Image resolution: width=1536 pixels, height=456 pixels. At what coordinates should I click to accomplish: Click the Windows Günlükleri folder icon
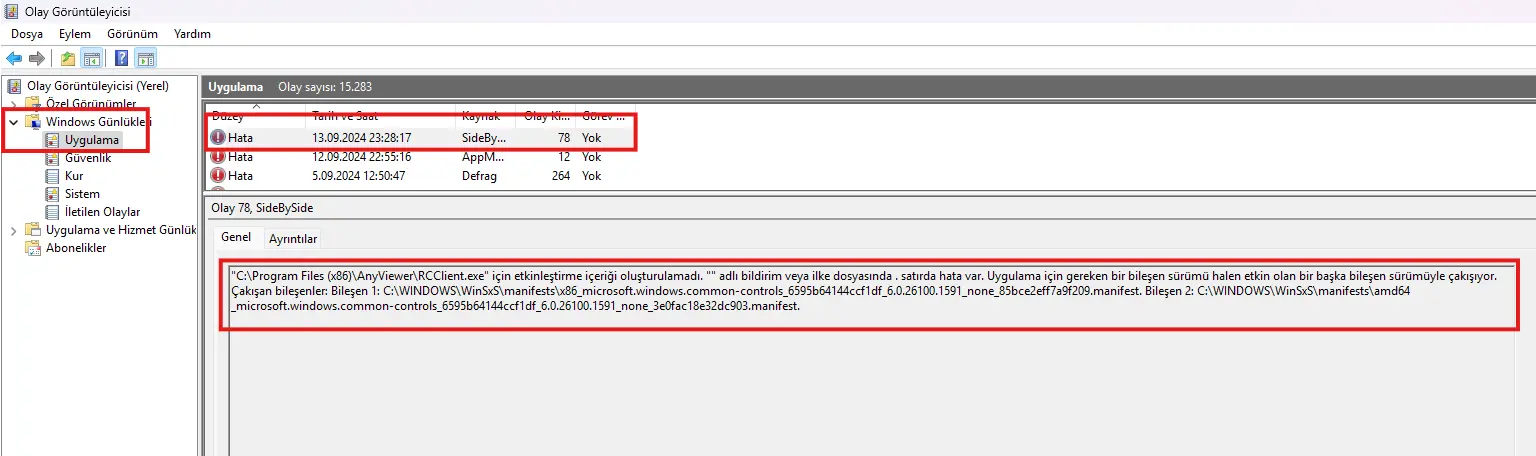(33, 122)
